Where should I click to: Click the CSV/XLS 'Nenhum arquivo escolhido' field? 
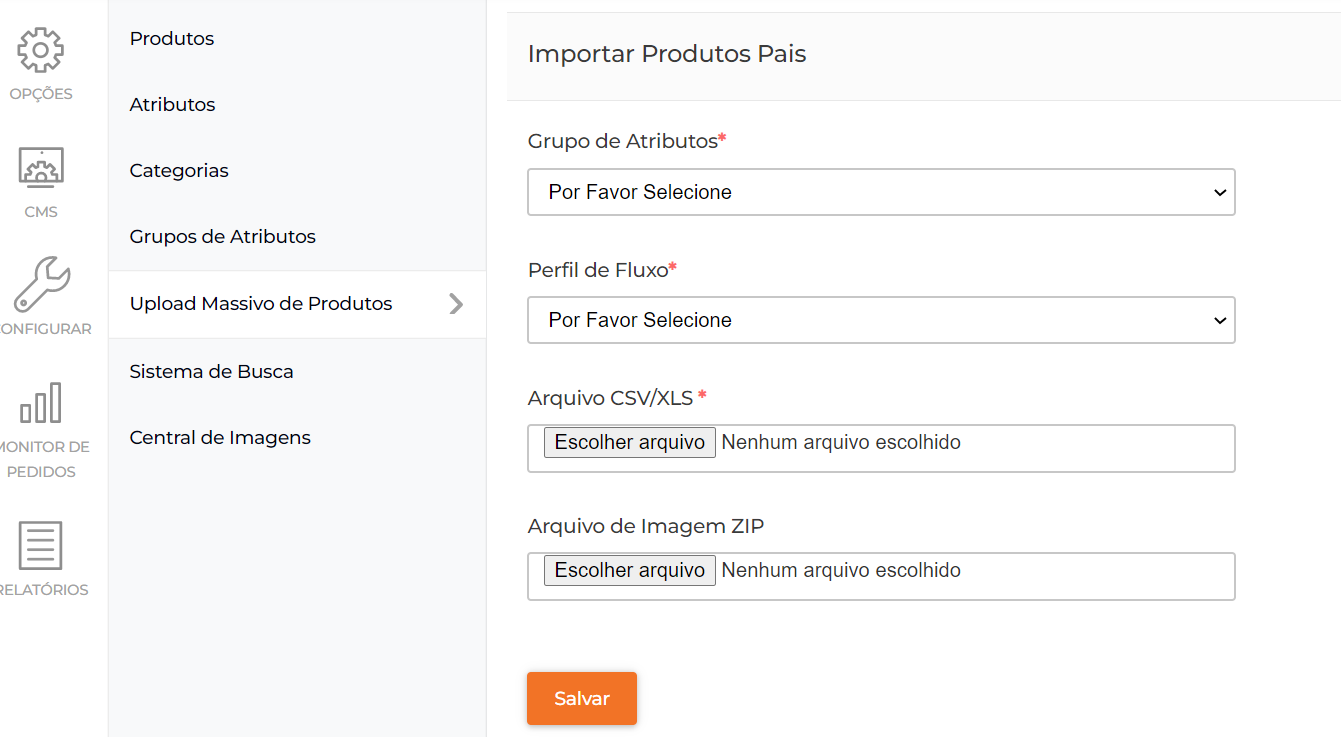tap(841, 442)
